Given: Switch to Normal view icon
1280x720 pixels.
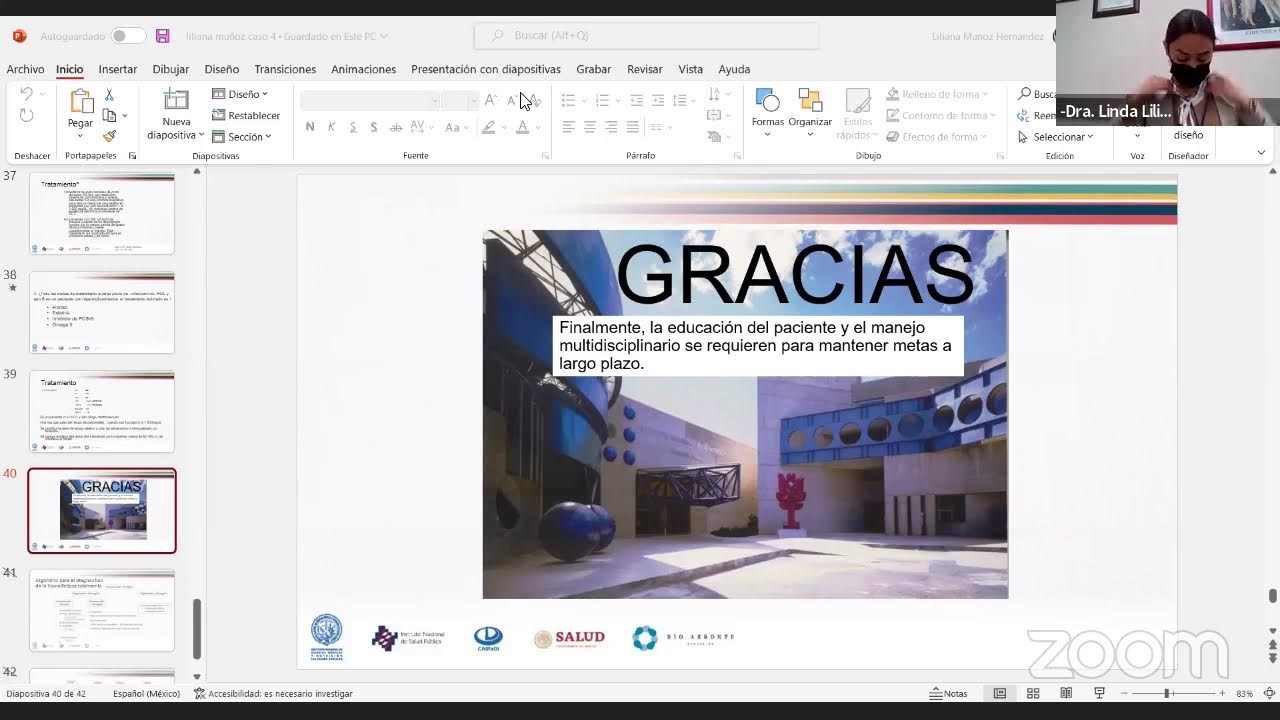Looking at the screenshot, I should 999,693.
